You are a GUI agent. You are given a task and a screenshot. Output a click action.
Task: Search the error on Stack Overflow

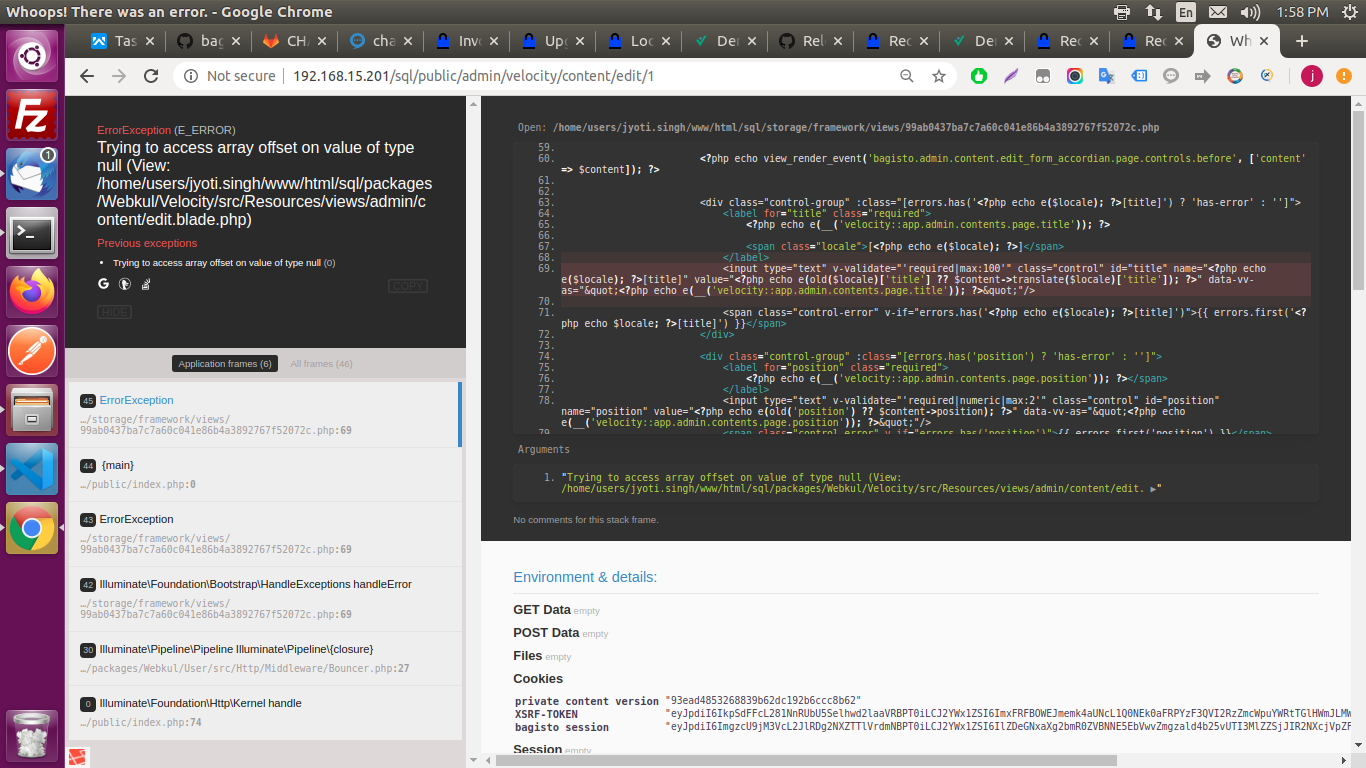point(146,284)
